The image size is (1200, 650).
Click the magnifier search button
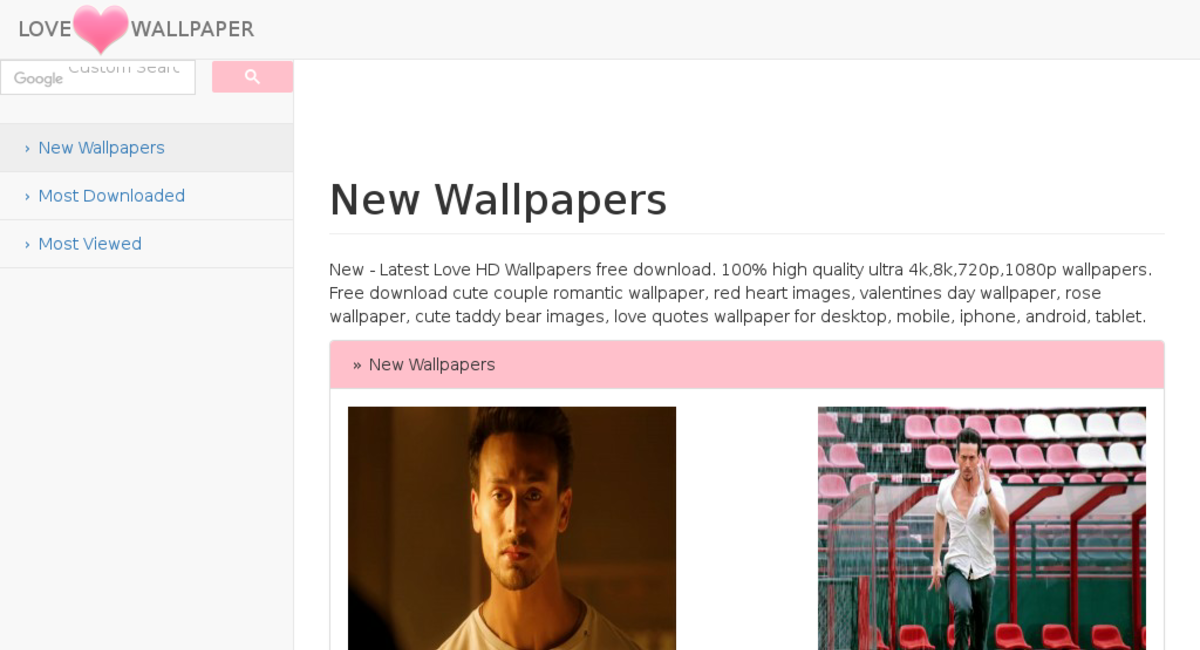[252, 77]
